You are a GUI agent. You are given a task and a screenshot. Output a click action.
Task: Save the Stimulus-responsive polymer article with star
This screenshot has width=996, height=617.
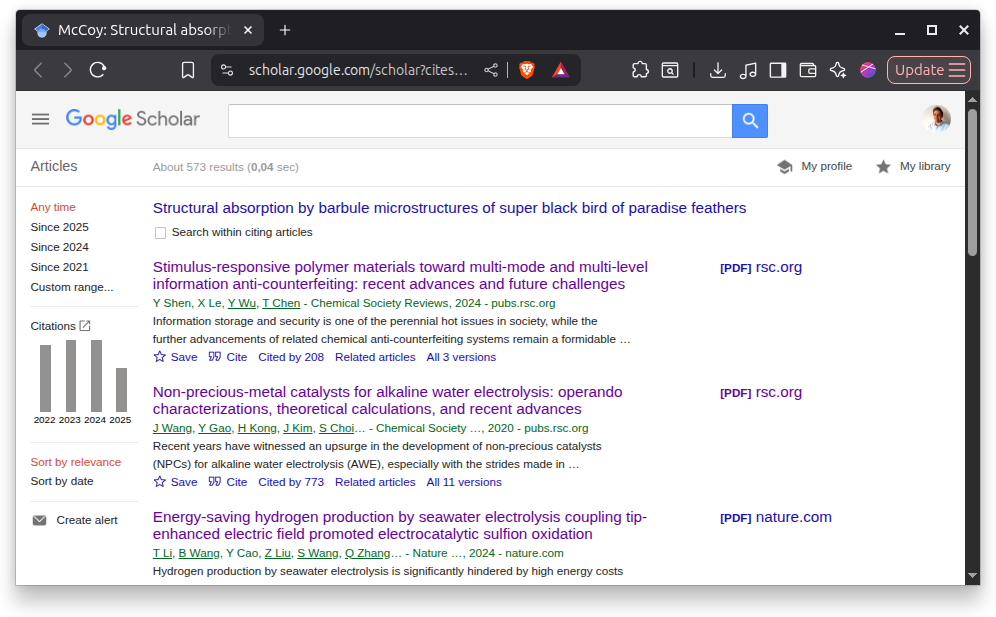(x=175, y=357)
